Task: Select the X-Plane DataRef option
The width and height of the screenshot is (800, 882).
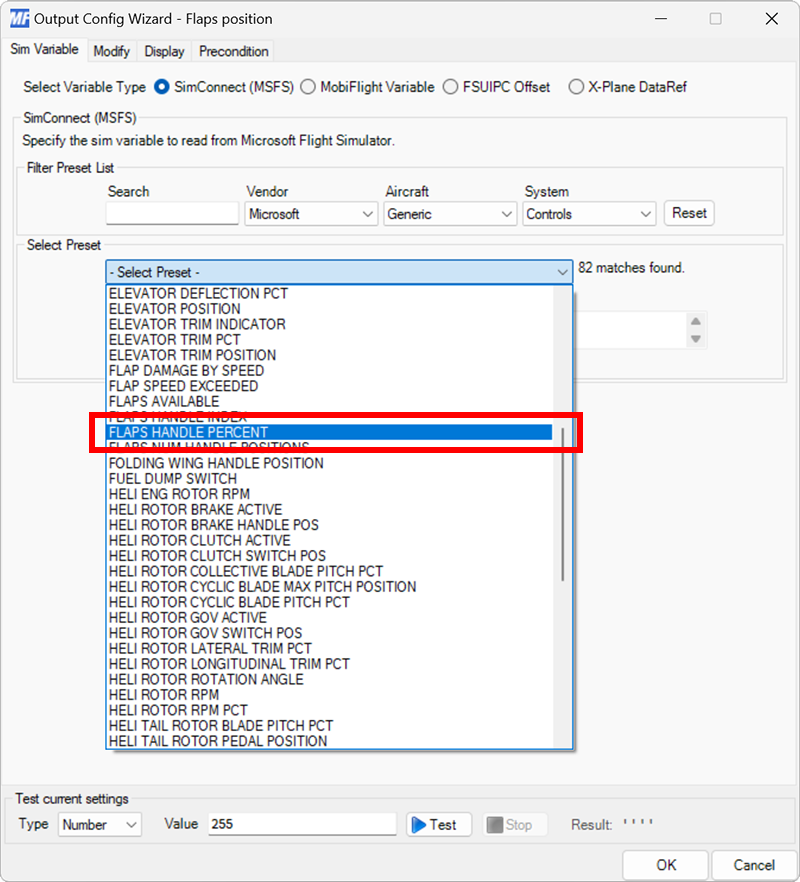Action: point(576,87)
